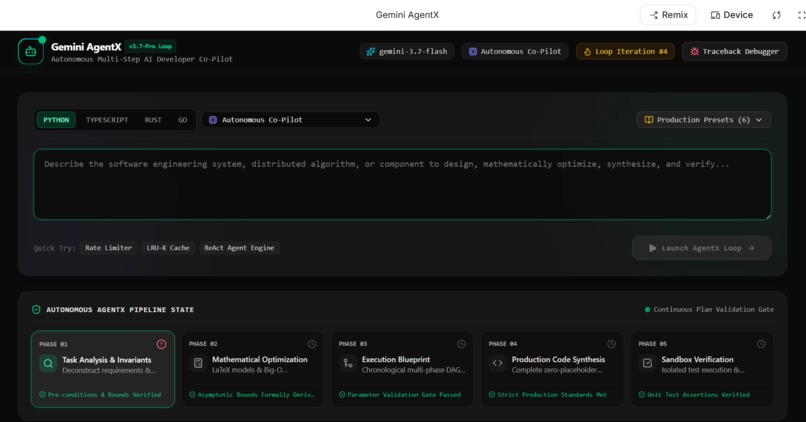Click the Gemini AgentX page title text

(x=407, y=15)
